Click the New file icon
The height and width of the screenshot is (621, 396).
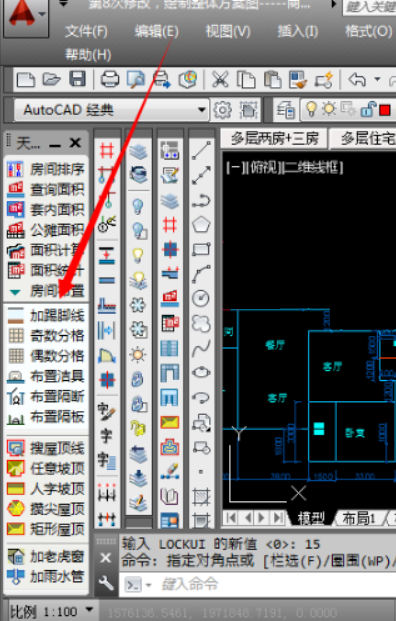click(x=26, y=80)
